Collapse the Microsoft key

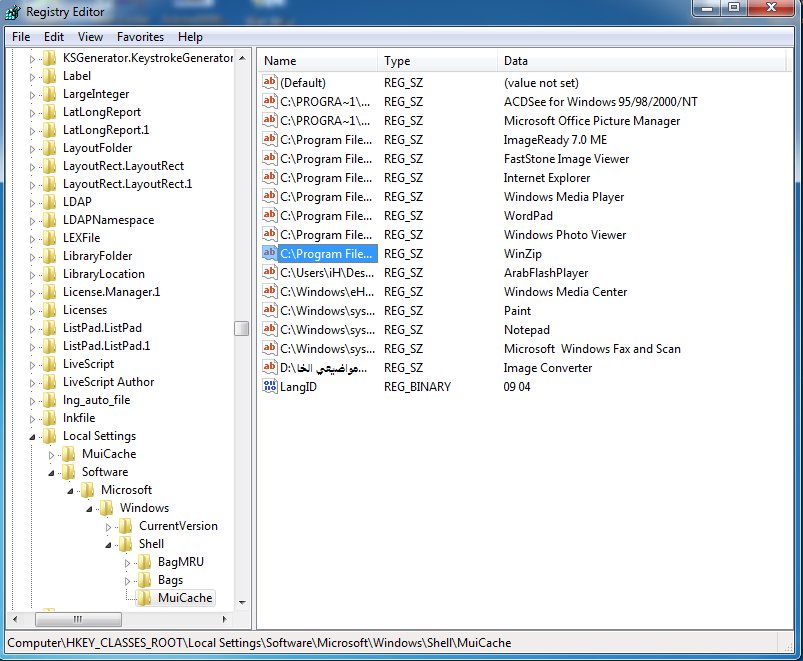[x=70, y=491]
